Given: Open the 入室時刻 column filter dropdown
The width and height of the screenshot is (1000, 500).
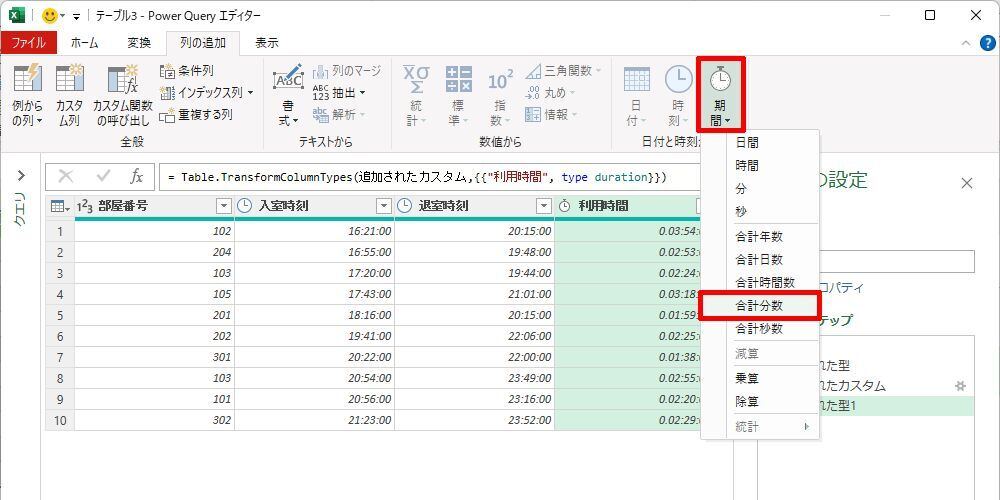Looking at the screenshot, I should coord(383,206).
